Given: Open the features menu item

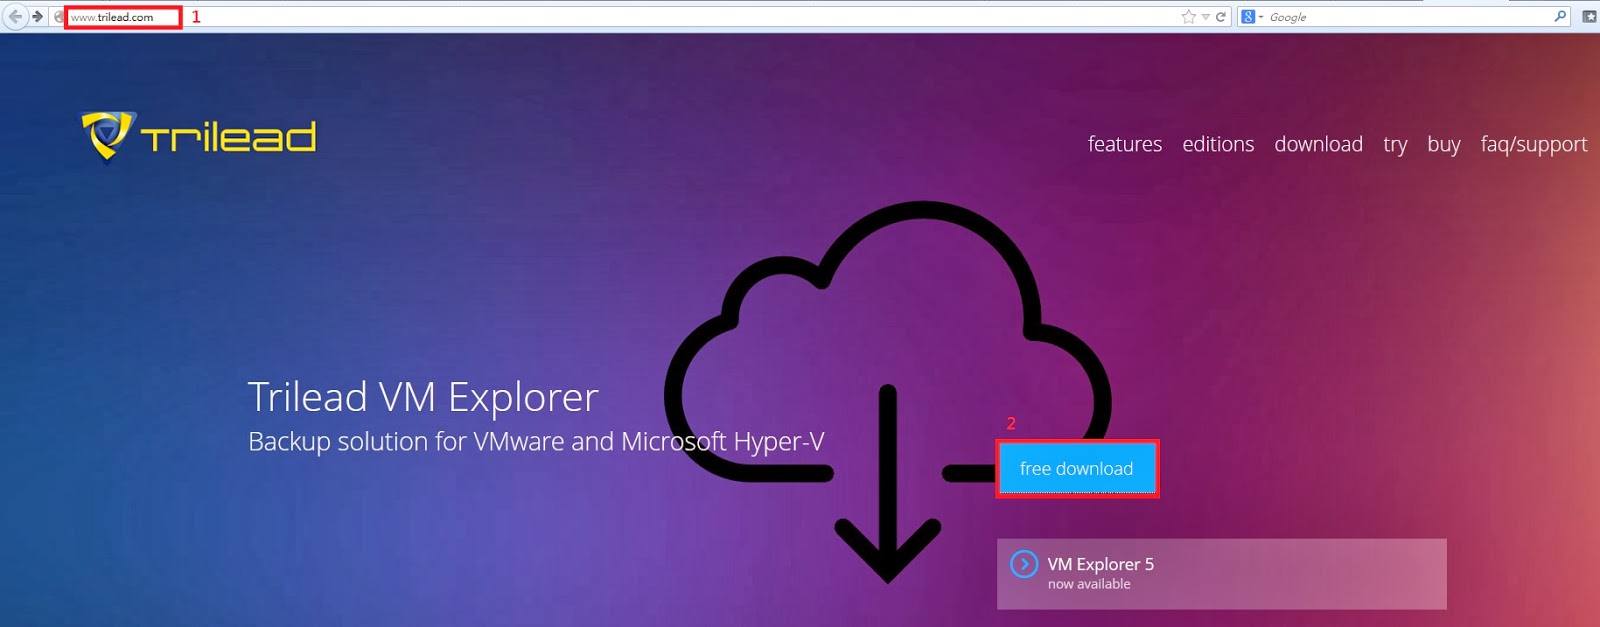Looking at the screenshot, I should click(1125, 144).
